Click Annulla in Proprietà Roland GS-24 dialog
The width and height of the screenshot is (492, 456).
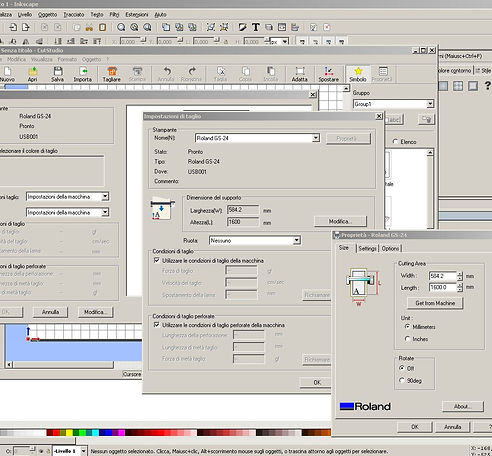coord(453,427)
